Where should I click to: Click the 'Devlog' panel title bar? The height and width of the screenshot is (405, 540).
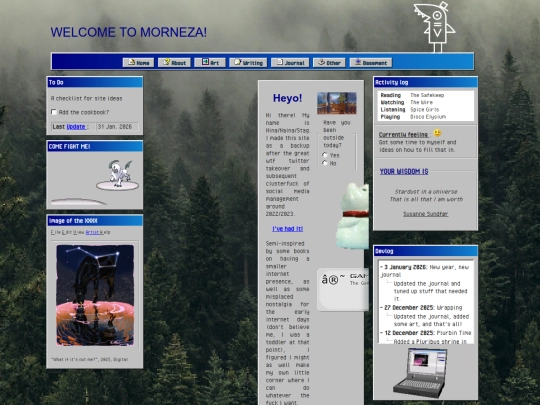(425, 251)
